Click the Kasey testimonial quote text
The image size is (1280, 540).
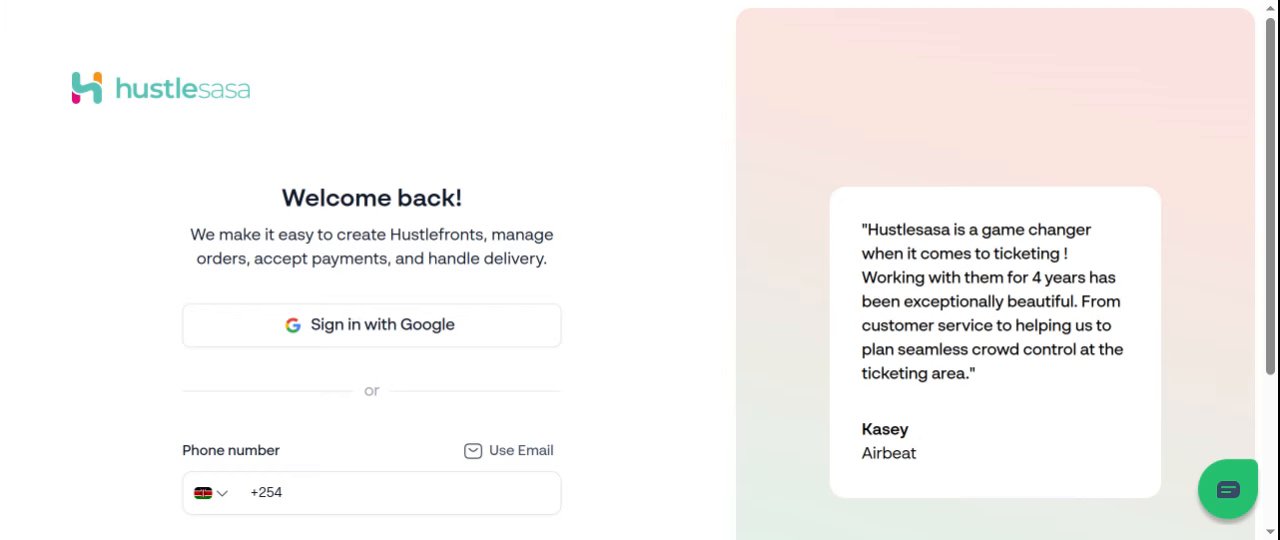[x=992, y=301]
